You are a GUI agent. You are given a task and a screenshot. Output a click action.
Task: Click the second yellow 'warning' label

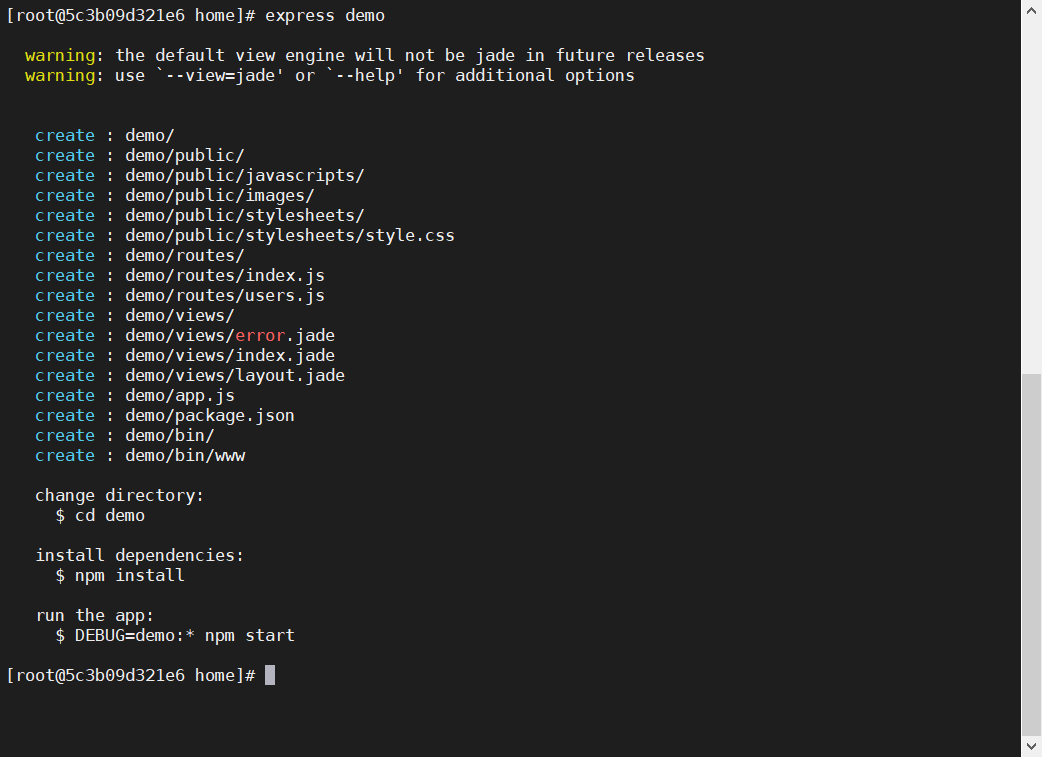[60, 76]
